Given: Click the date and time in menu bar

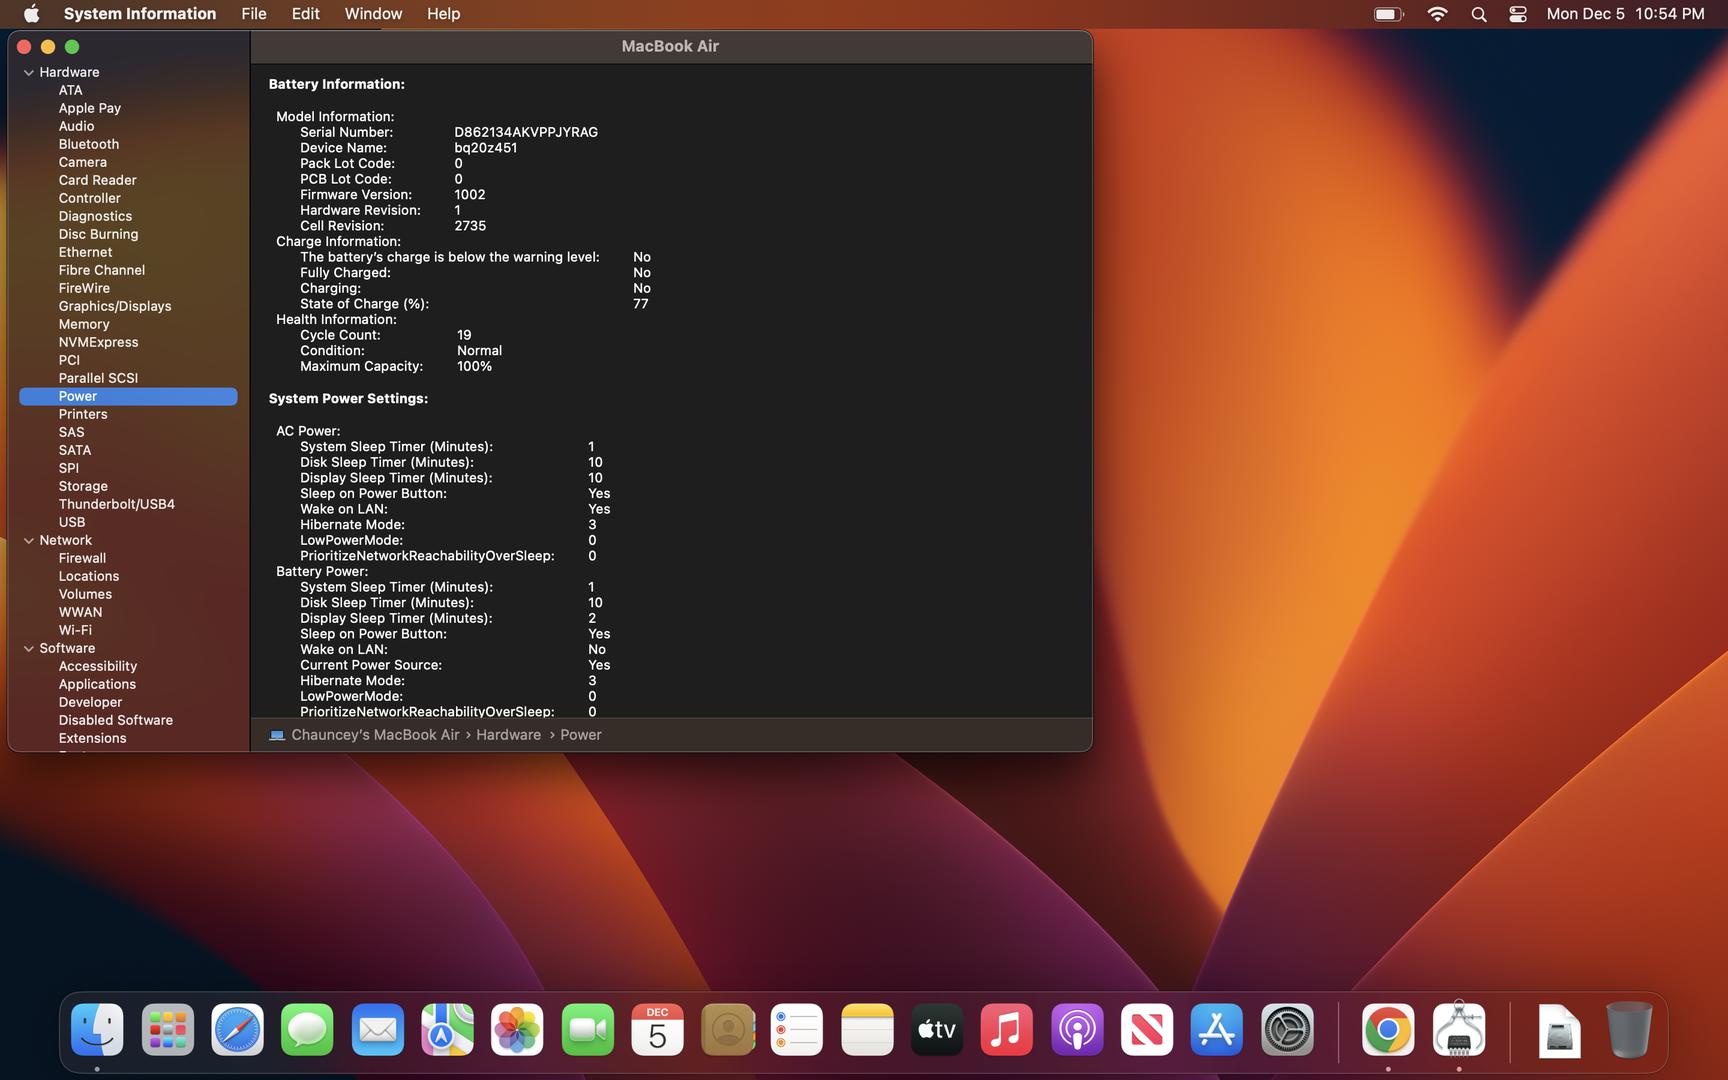Looking at the screenshot, I should tap(1625, 14).
